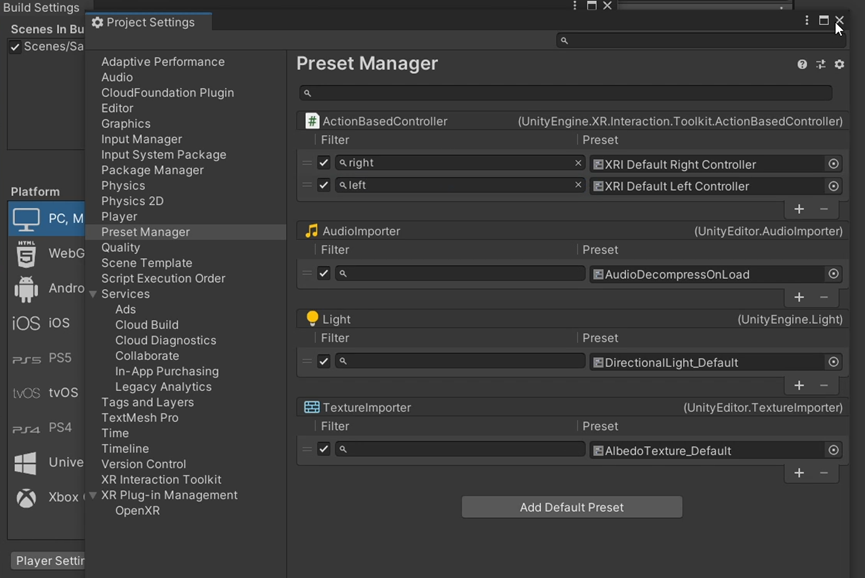The height and width of the screenshot is (578, 865).
Task: Toggle the AlbedoTexture_Default preset checkbox
Action: pos(324,449)
